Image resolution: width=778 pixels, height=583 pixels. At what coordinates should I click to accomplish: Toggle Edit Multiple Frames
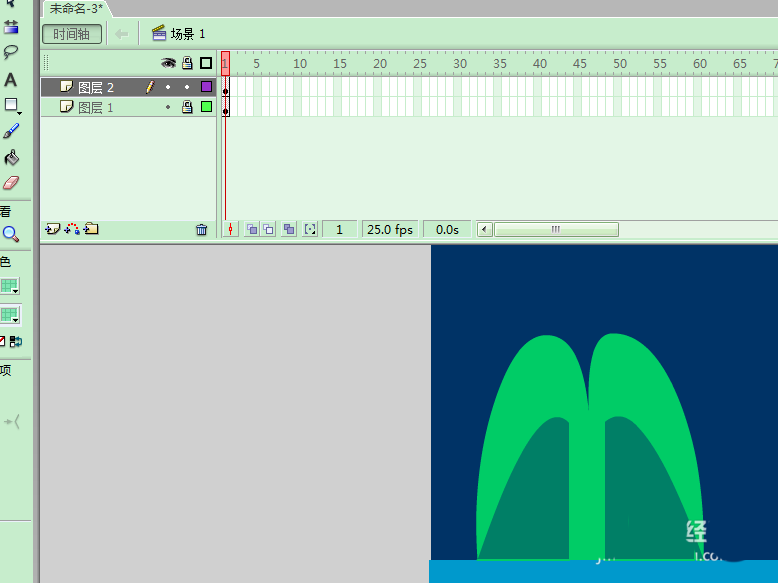(x=289, y=229)
